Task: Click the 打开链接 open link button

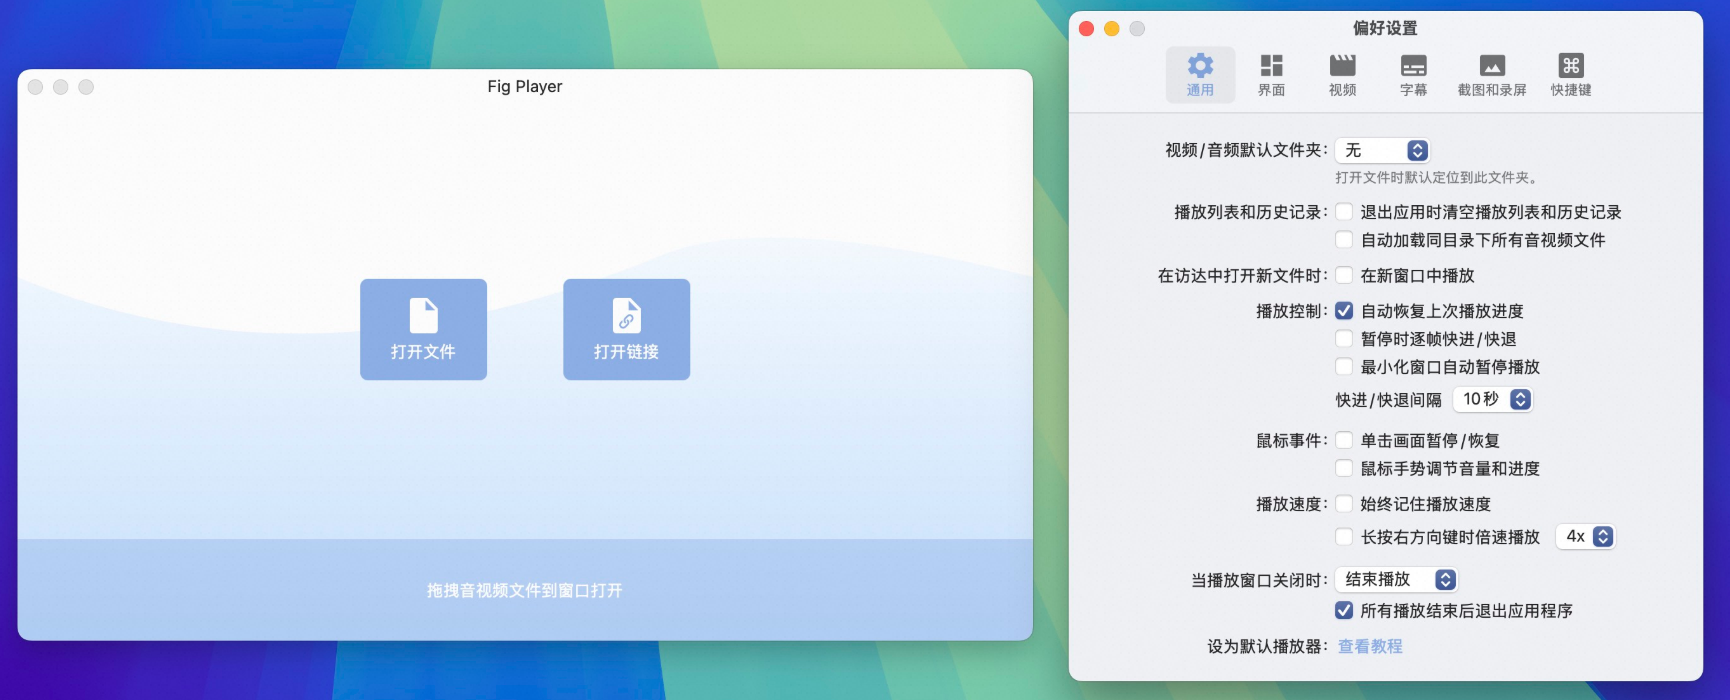Action: 626,329
